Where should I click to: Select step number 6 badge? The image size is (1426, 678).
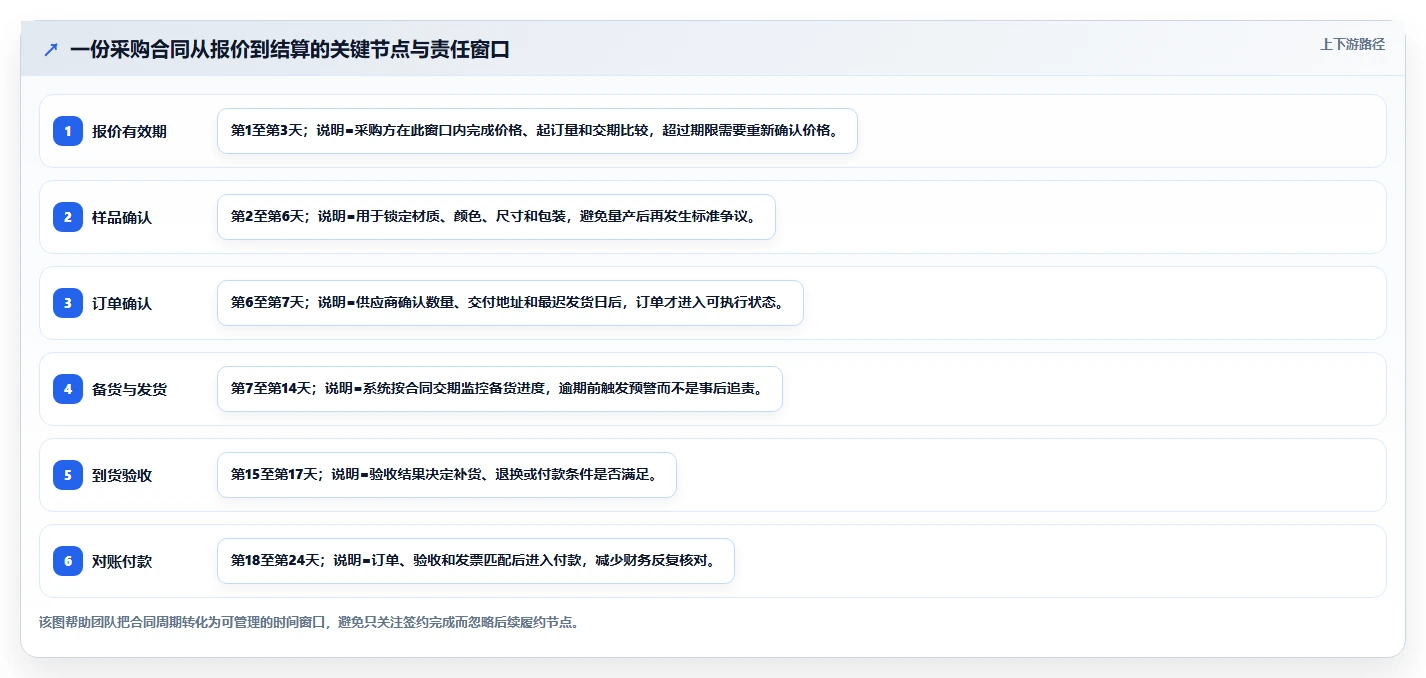click(68, 561)
